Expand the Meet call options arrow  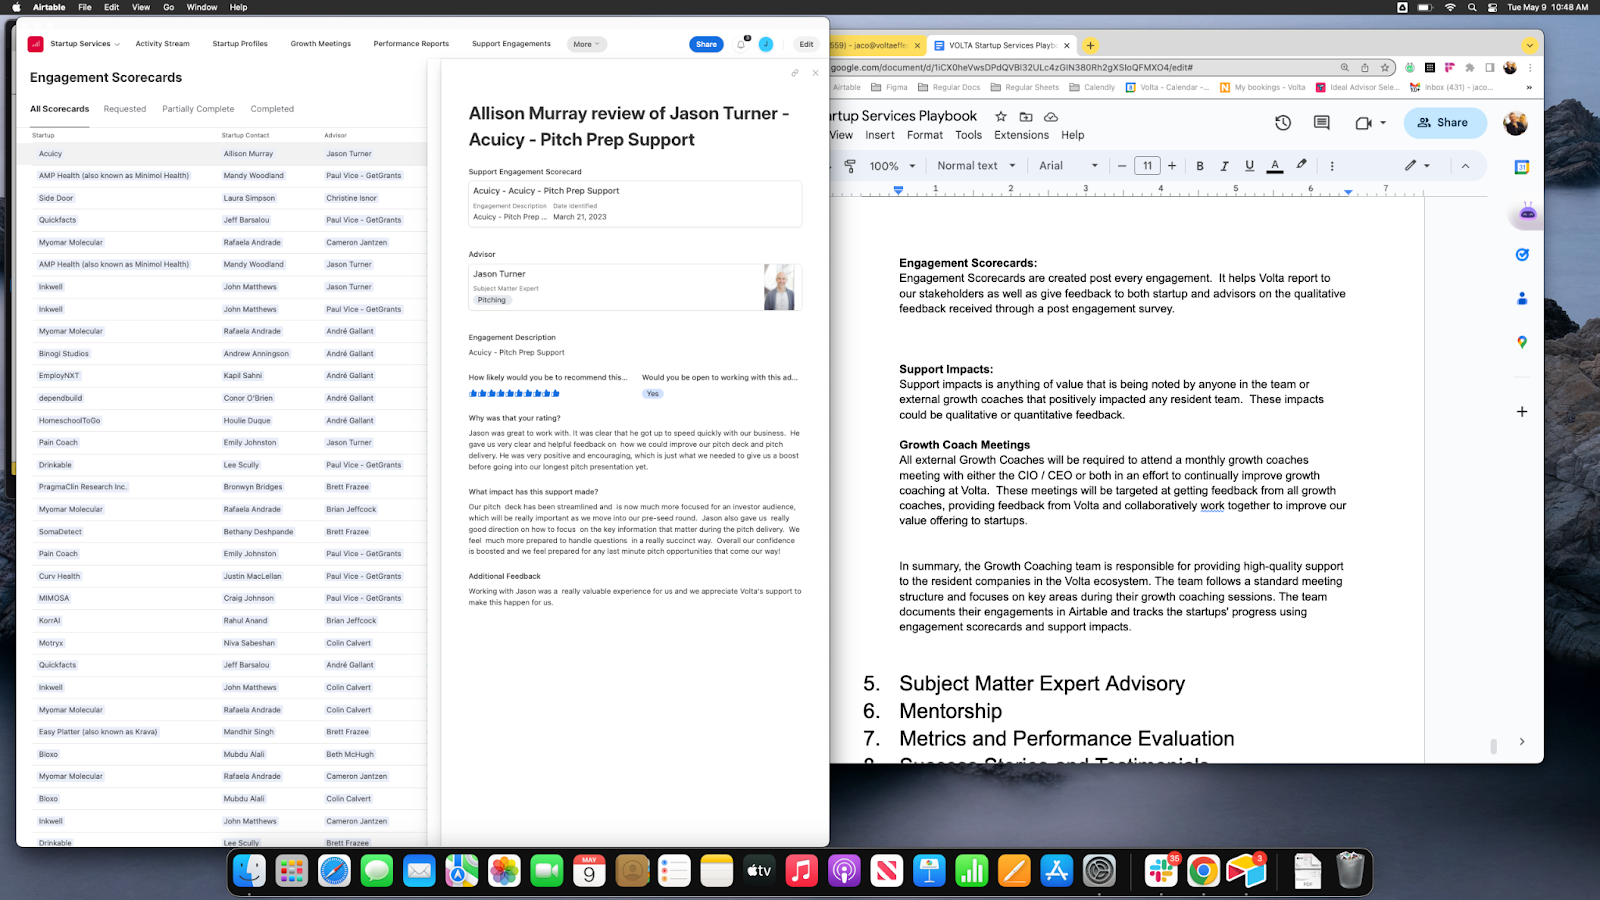[1383, 123]
